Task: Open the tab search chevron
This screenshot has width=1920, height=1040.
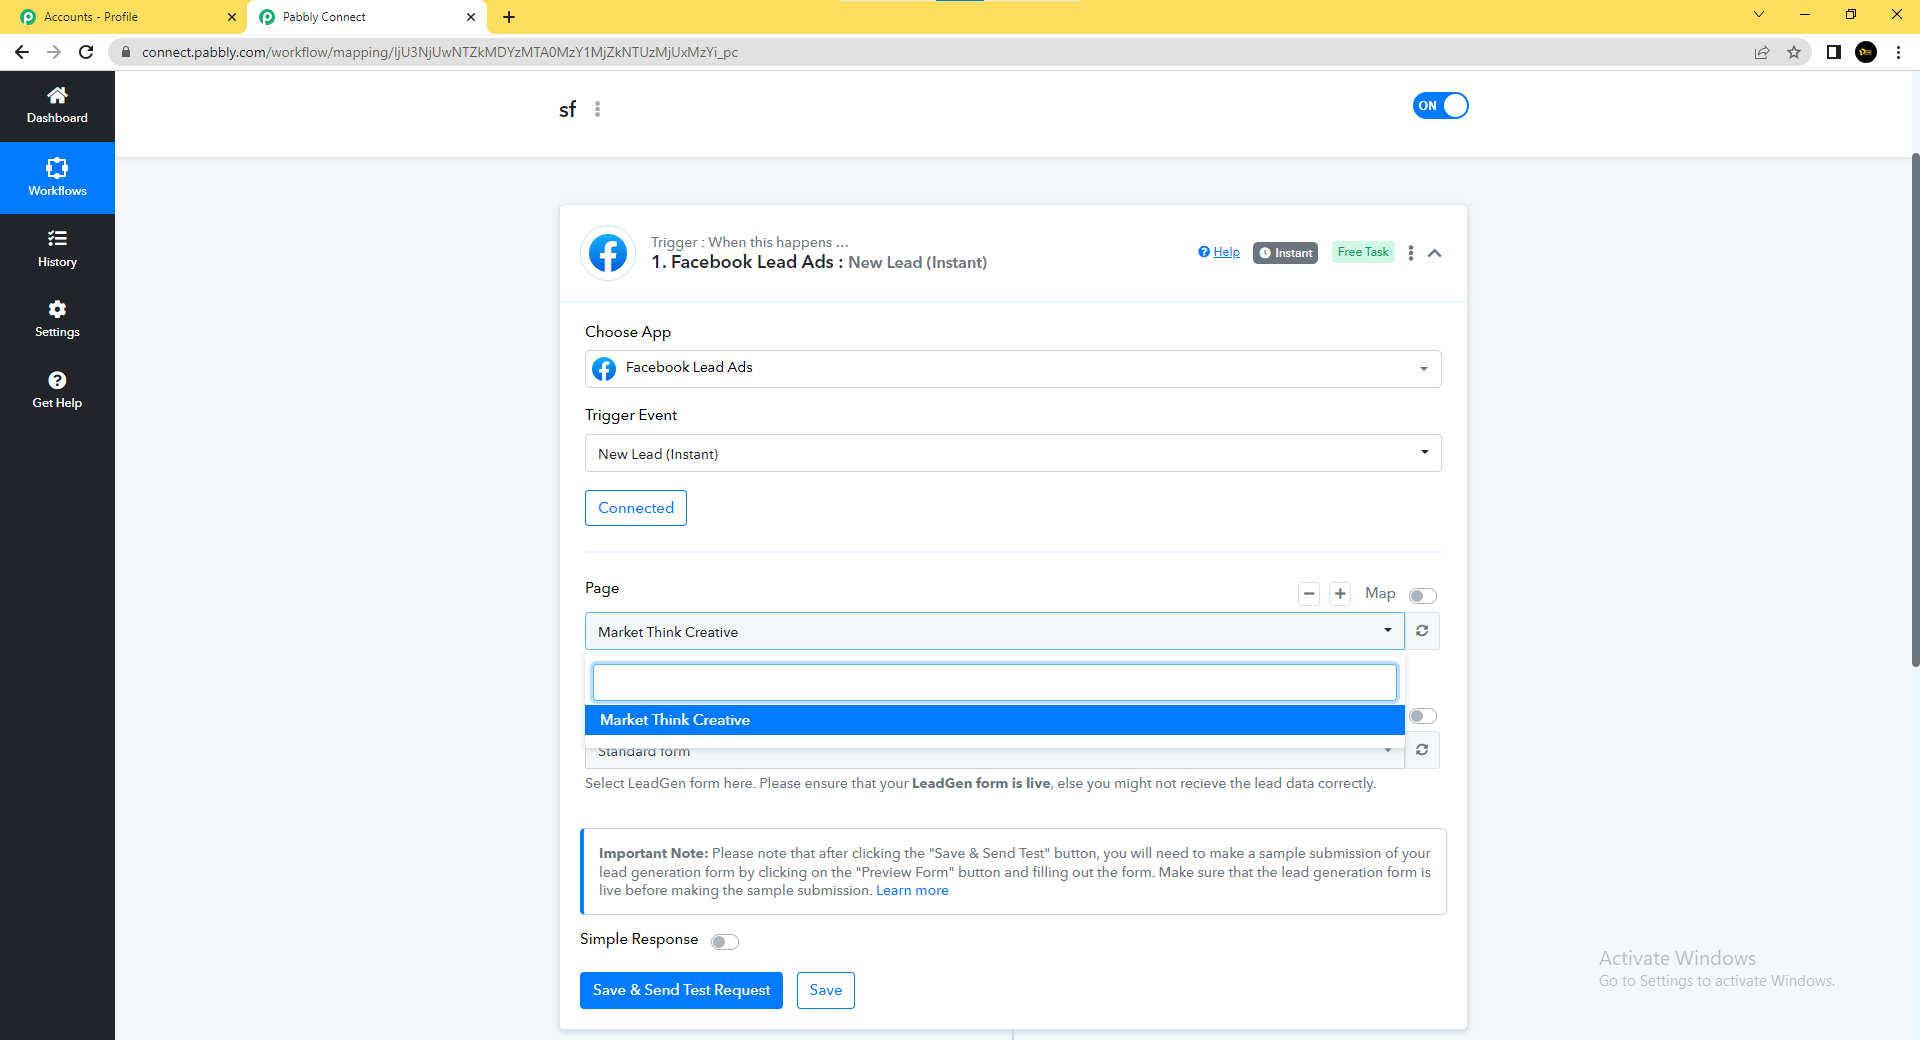Action: coord(1759,14)
